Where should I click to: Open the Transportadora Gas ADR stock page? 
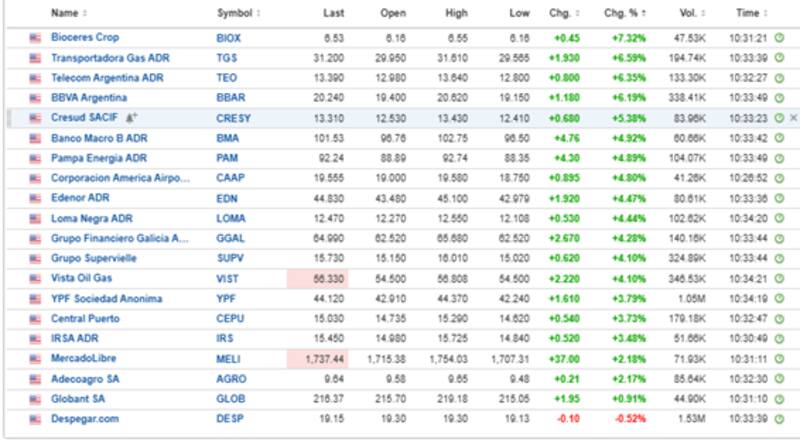tap(110, 58)
